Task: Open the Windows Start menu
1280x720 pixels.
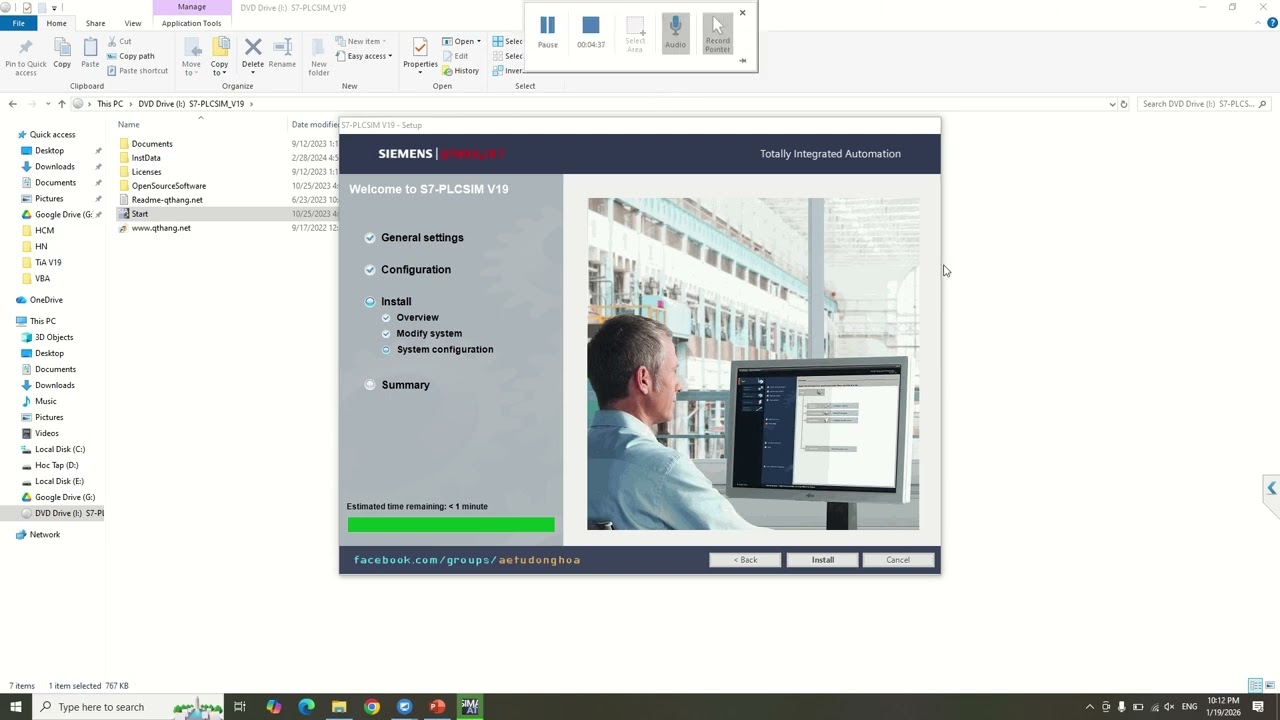Action: tap(16, 707)
